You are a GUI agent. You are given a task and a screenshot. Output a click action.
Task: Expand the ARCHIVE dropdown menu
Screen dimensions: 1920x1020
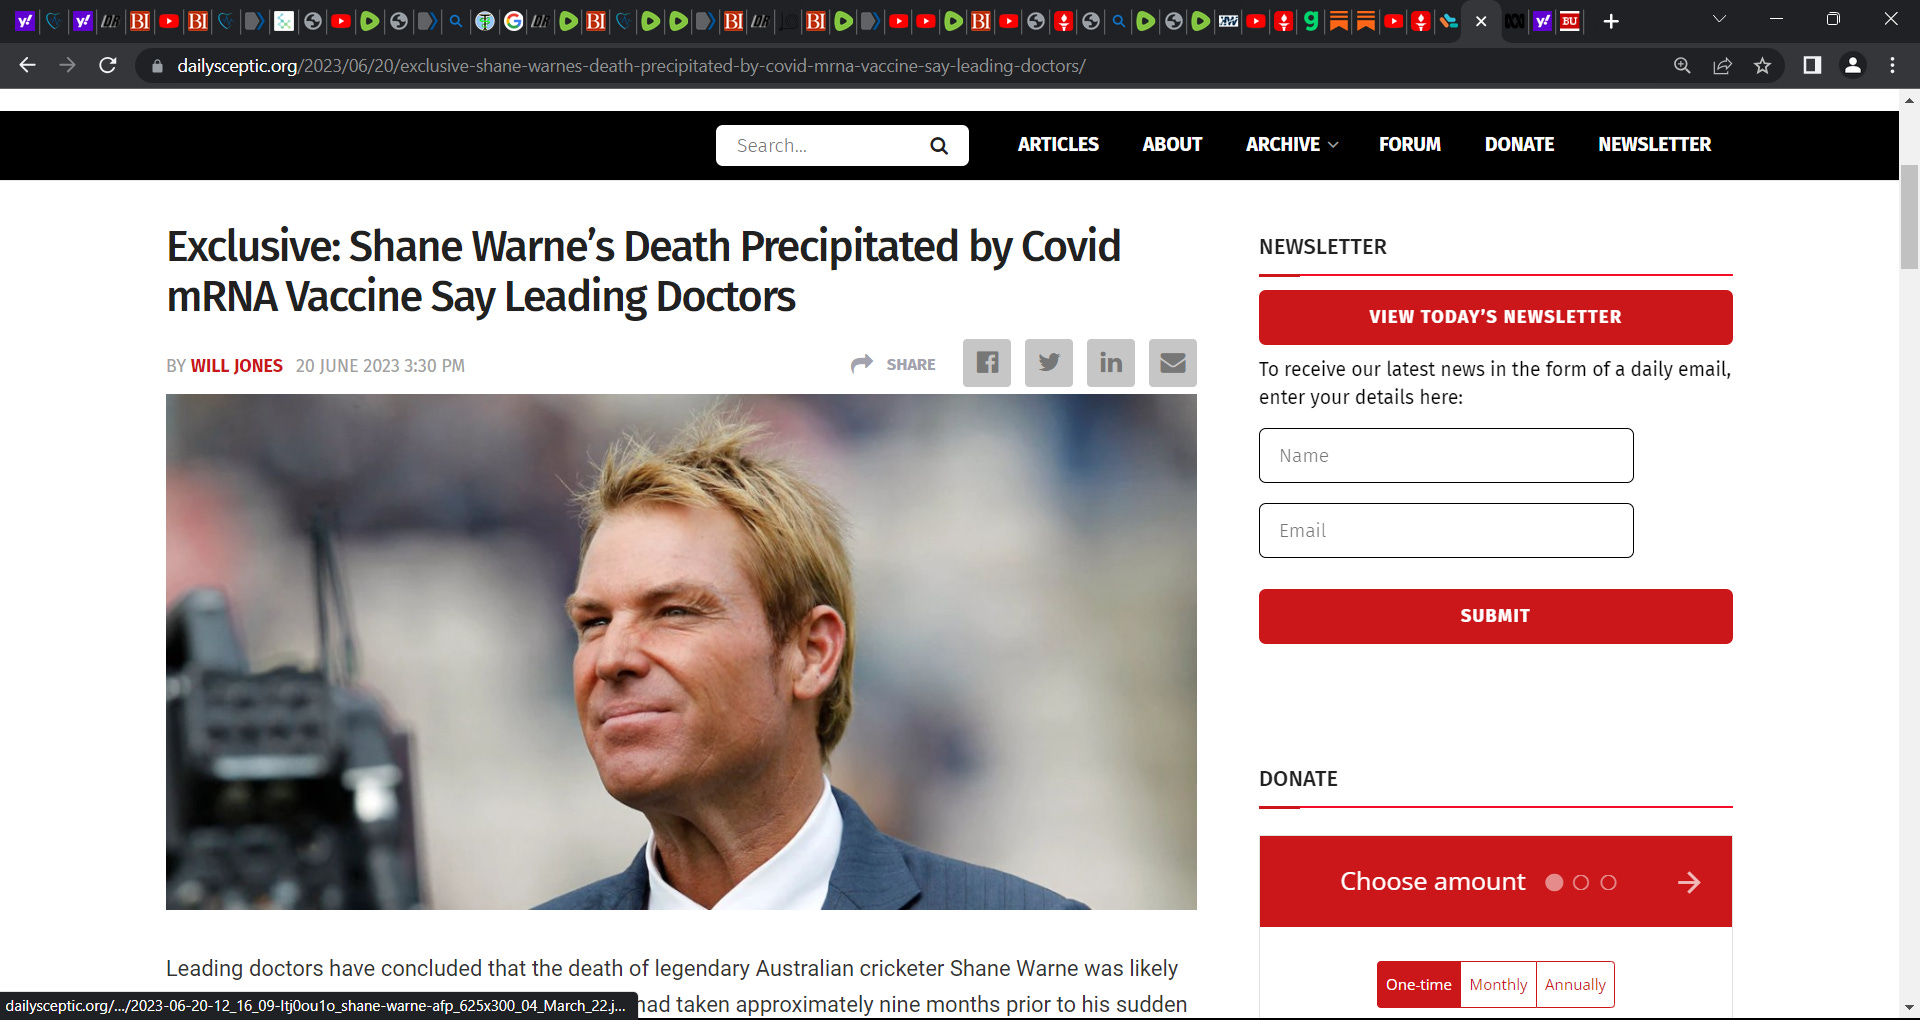click(x=1291, y=145)
